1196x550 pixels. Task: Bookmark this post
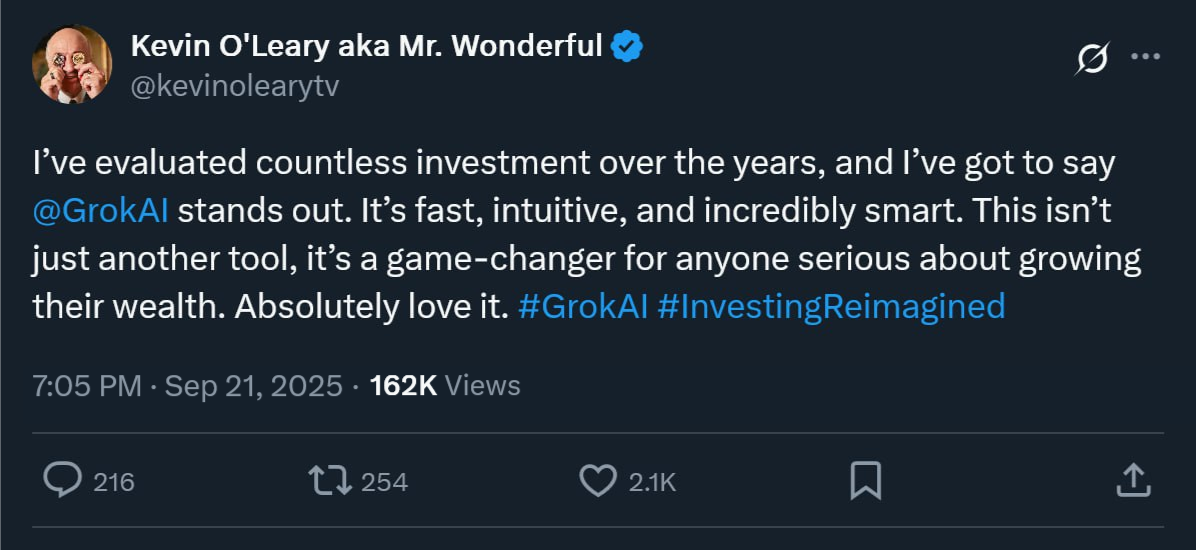click(x=864, y=481)
